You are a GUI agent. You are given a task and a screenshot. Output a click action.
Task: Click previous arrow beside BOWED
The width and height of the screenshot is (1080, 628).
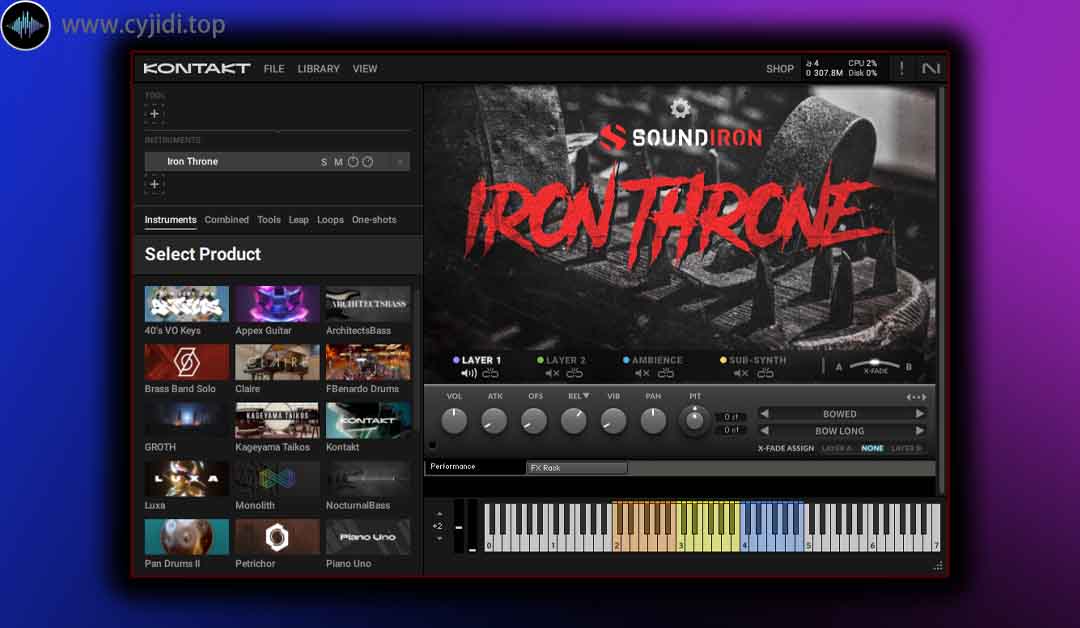pos(764,414)
